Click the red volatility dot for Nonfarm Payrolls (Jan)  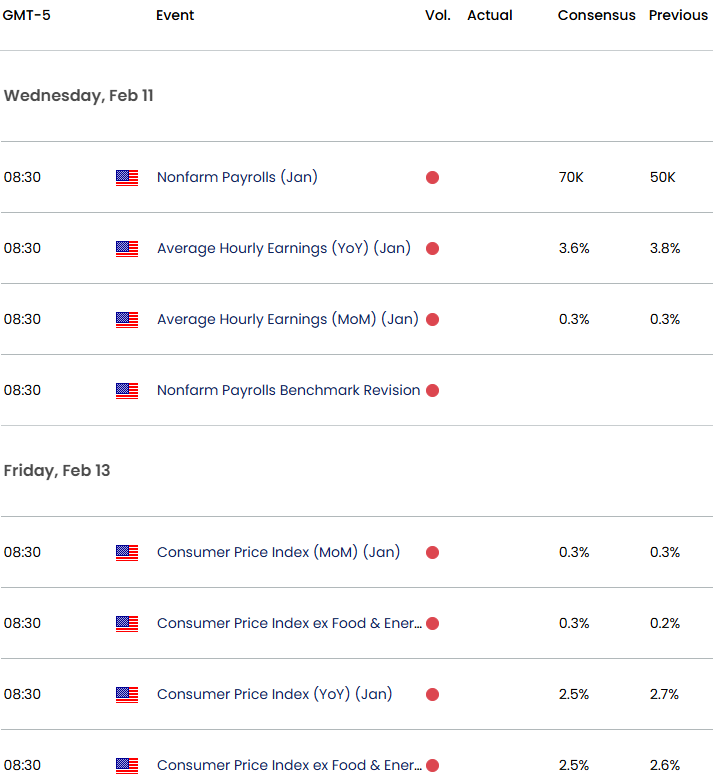click(x=432, y=178)
